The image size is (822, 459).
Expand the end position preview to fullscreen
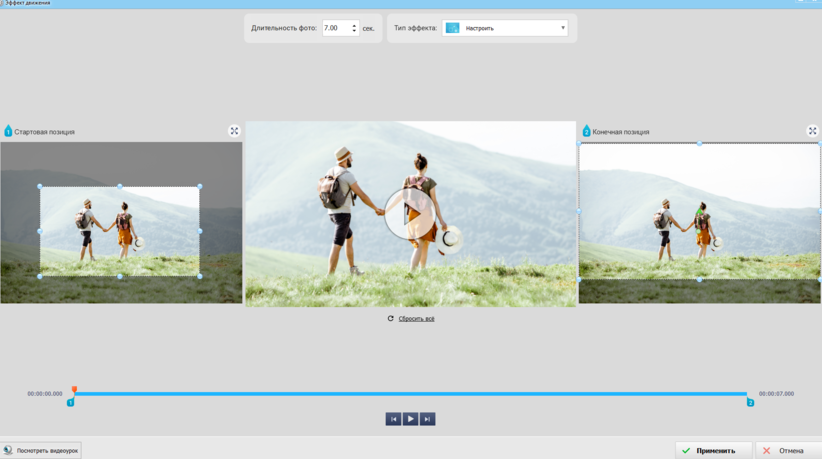coord(812,131)
